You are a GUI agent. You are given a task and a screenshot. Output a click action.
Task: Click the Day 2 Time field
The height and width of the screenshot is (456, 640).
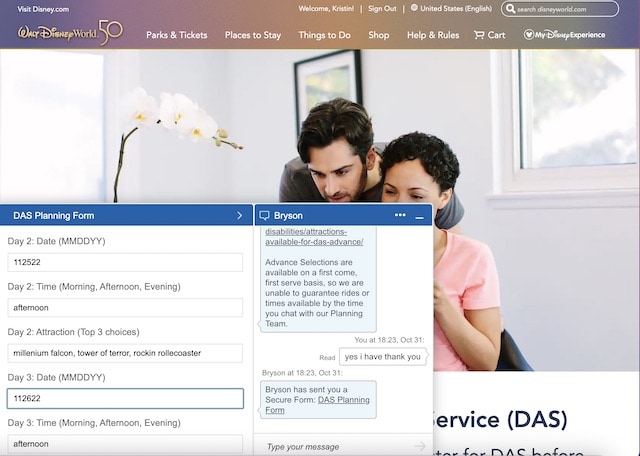[x=125, y=307]
